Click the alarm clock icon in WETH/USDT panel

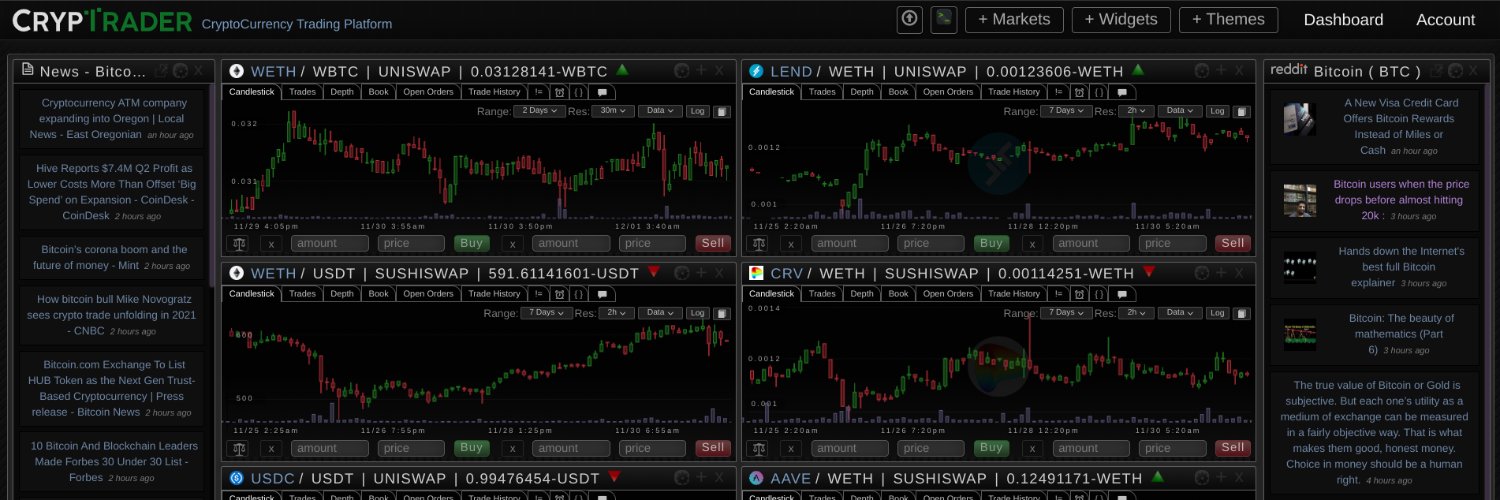(560, 294)
